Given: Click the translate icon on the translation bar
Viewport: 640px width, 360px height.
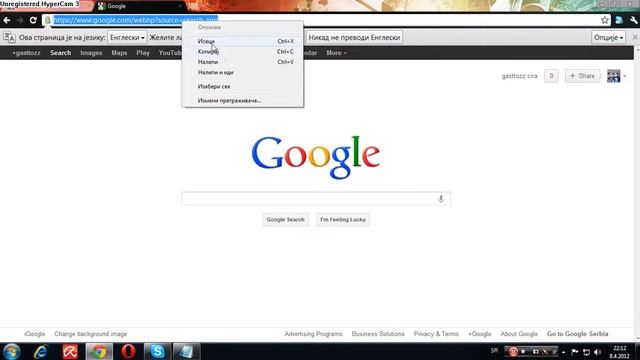Looking at the screenshot, I should (9, 38).
